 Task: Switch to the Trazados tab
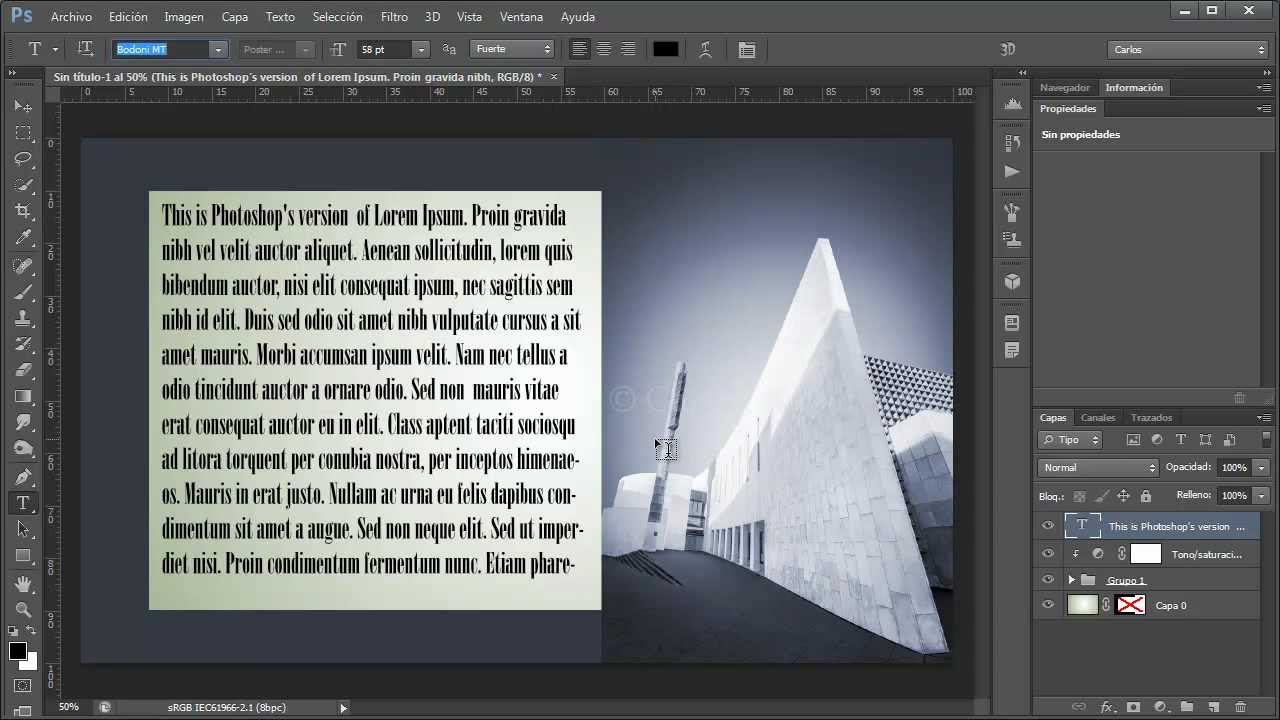coord(1151,418)
